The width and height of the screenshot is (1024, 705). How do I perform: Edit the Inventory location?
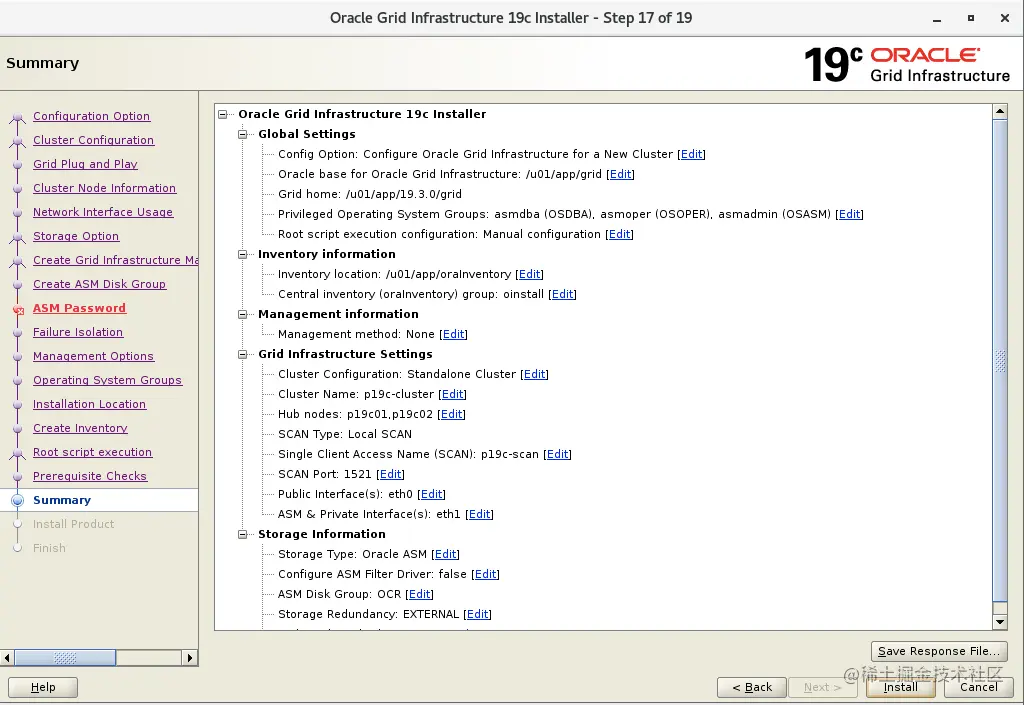[530, 275]
